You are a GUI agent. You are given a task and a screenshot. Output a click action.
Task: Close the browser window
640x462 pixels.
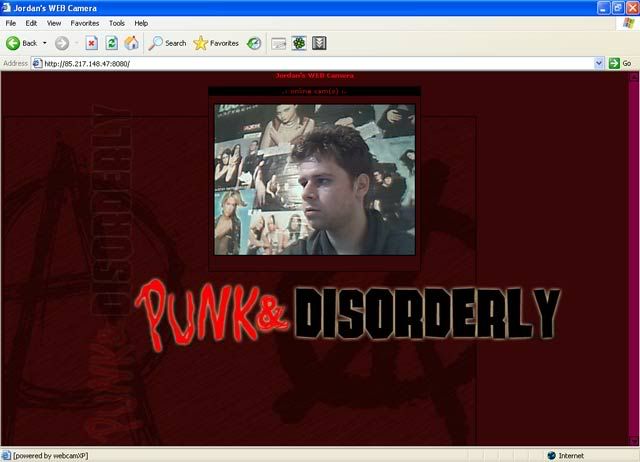632,8
